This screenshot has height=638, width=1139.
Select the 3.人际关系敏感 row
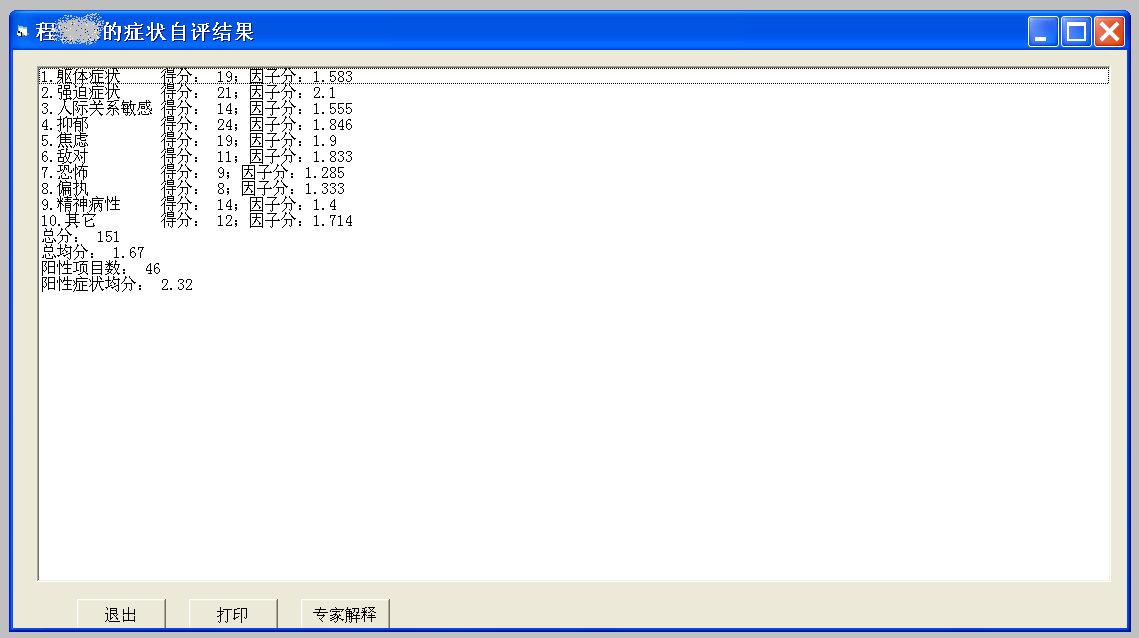[196, 109]
